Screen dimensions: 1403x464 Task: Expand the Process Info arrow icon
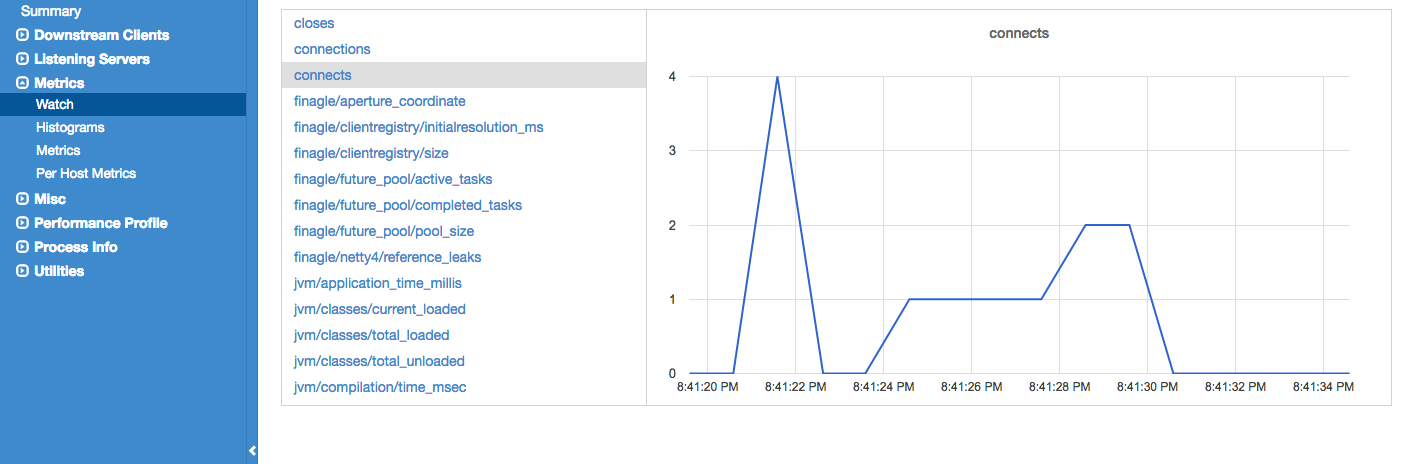coord(23,247)
